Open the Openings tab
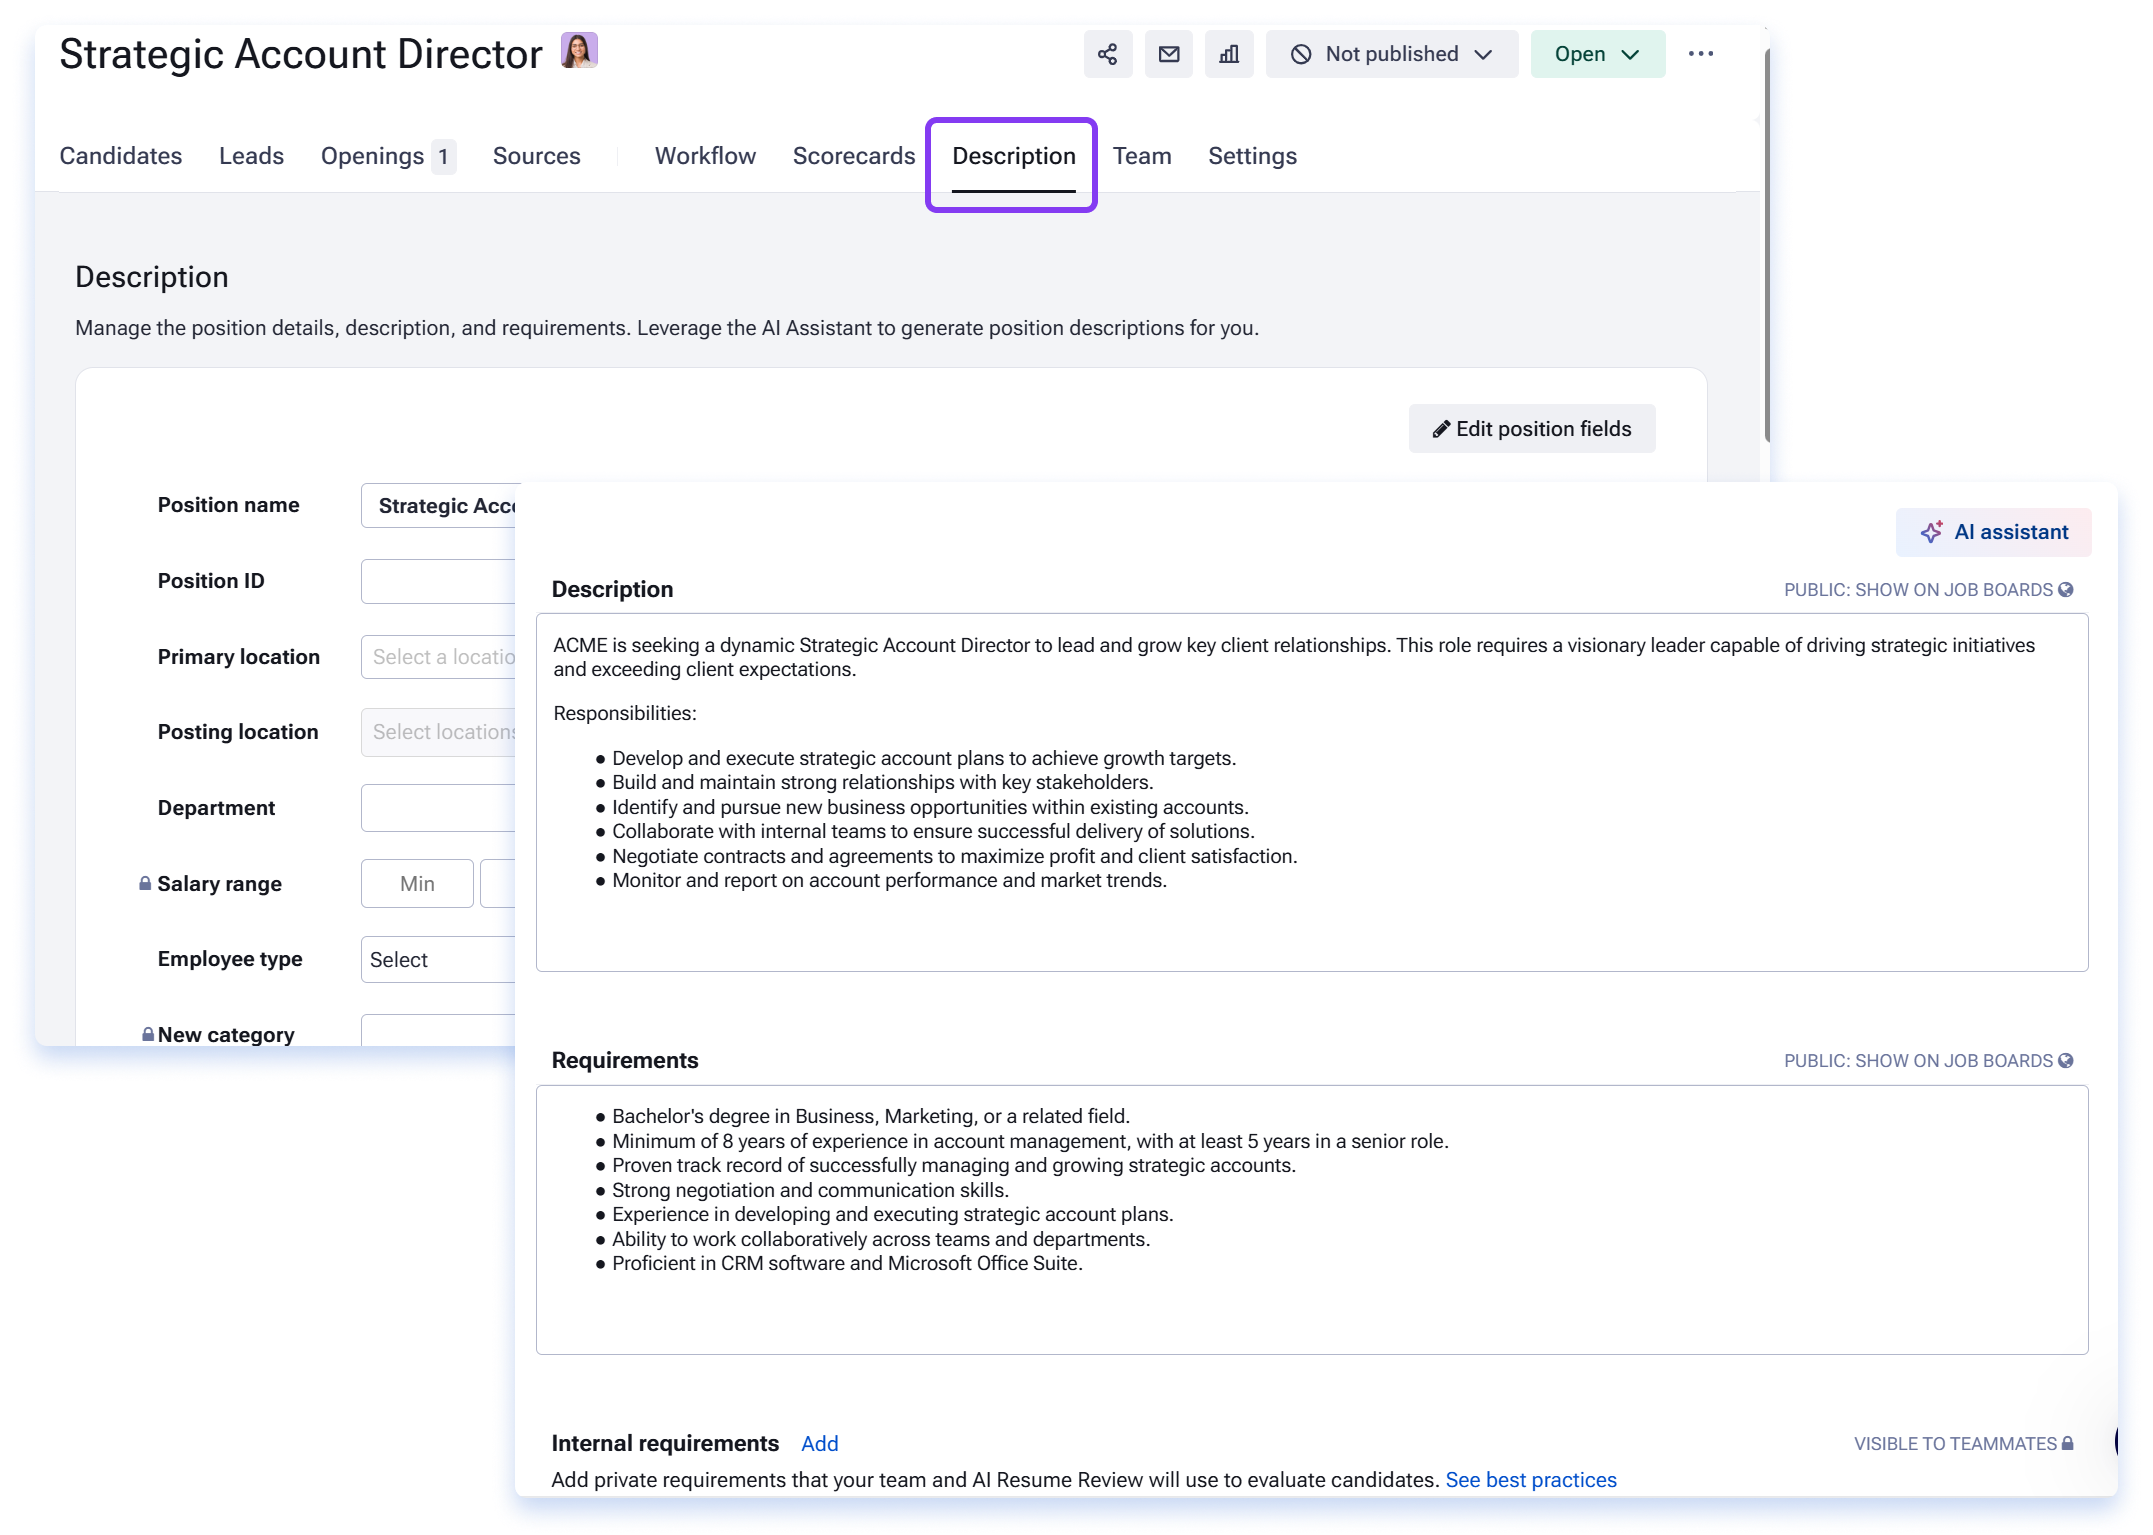The width and height of the screenshot is (2153, 1535). tap(372, 156)
